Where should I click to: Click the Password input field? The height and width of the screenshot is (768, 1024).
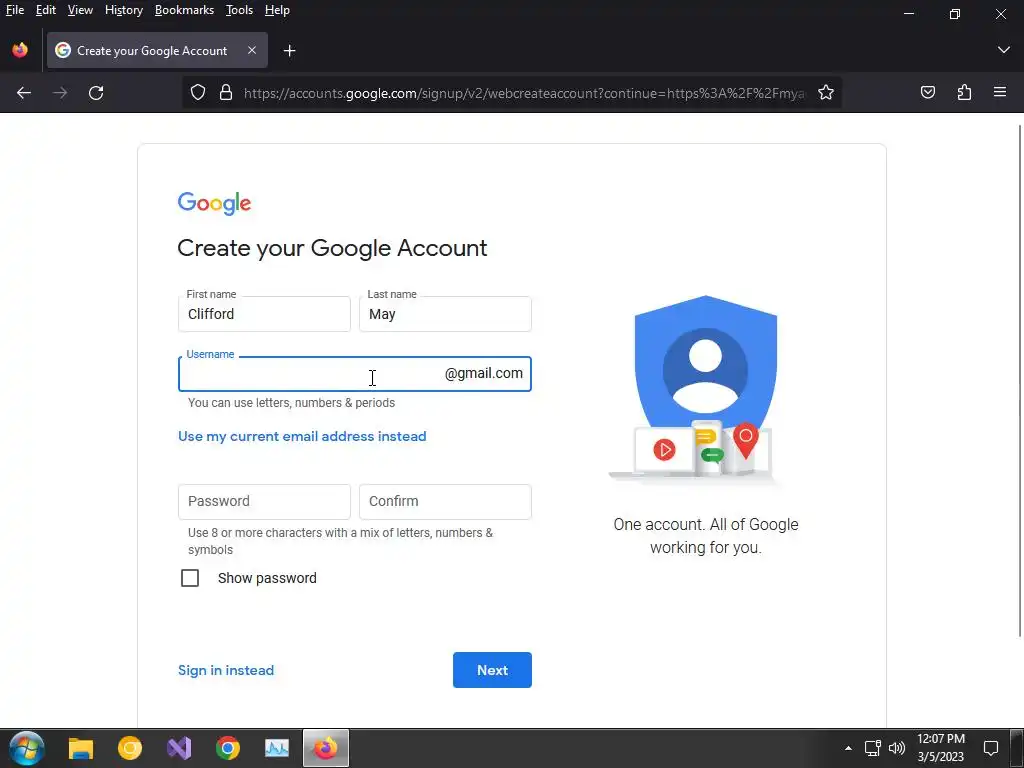(264, 502)
